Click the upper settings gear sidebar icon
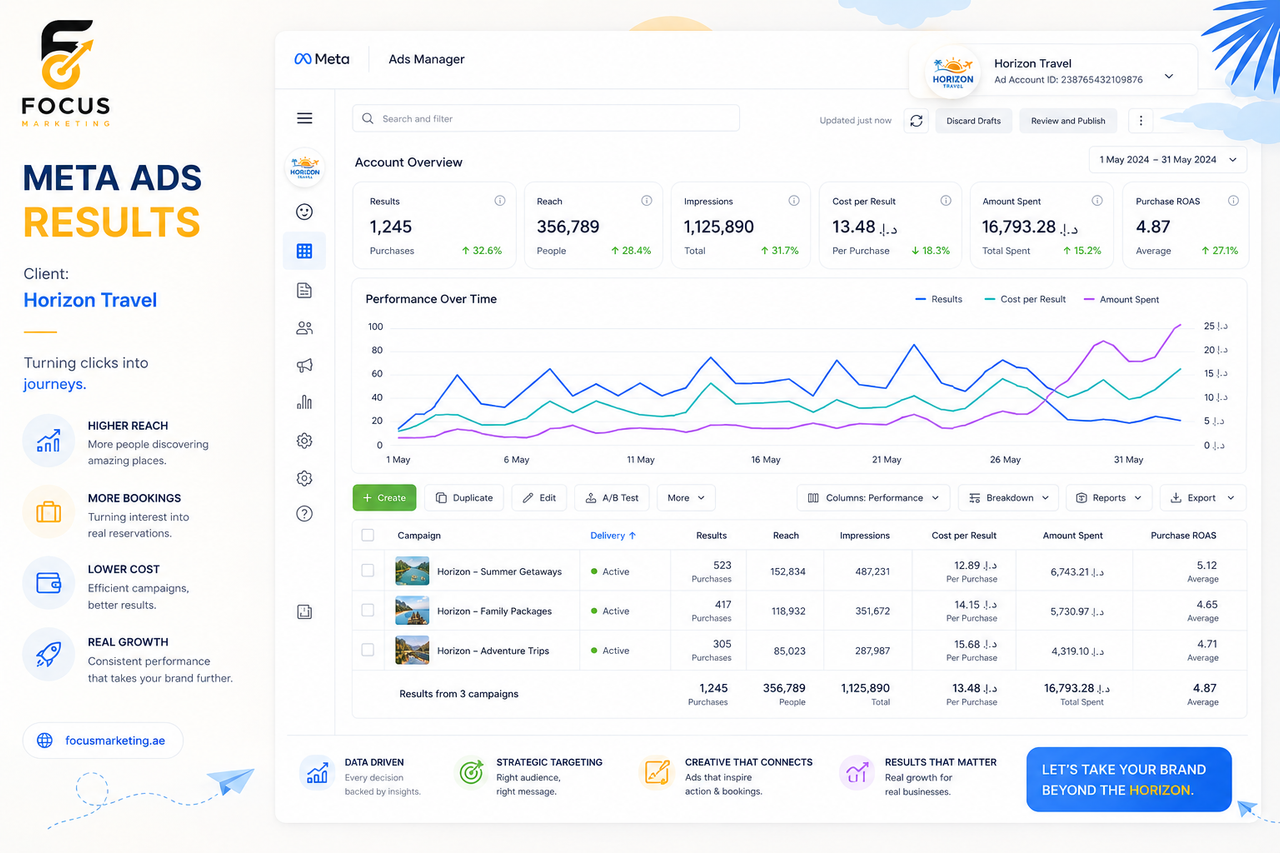 click(305, 441)
